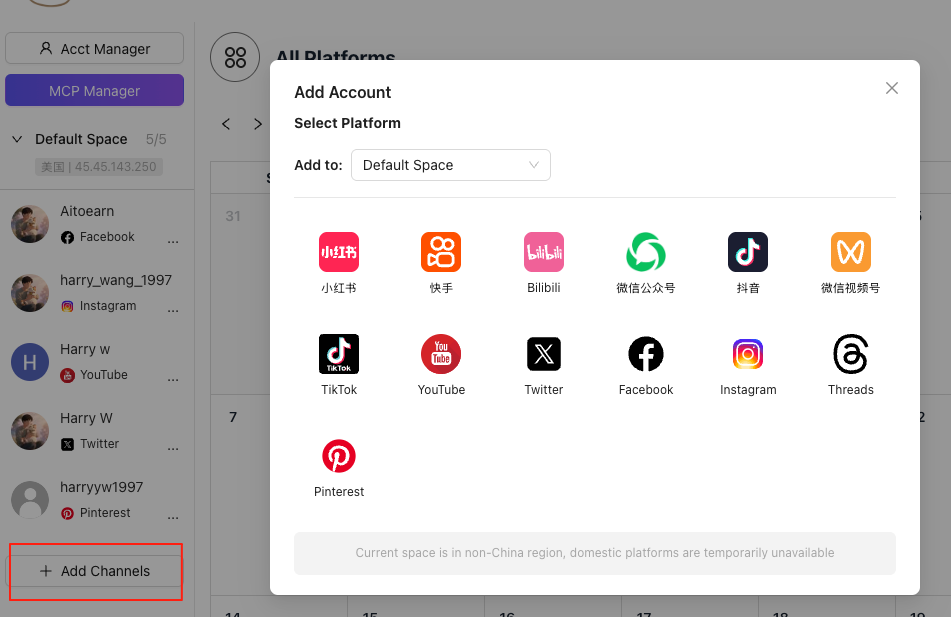The image size is (951, 617).
Task: Click the non-China region notice text
Action: [x=594, y=553]
